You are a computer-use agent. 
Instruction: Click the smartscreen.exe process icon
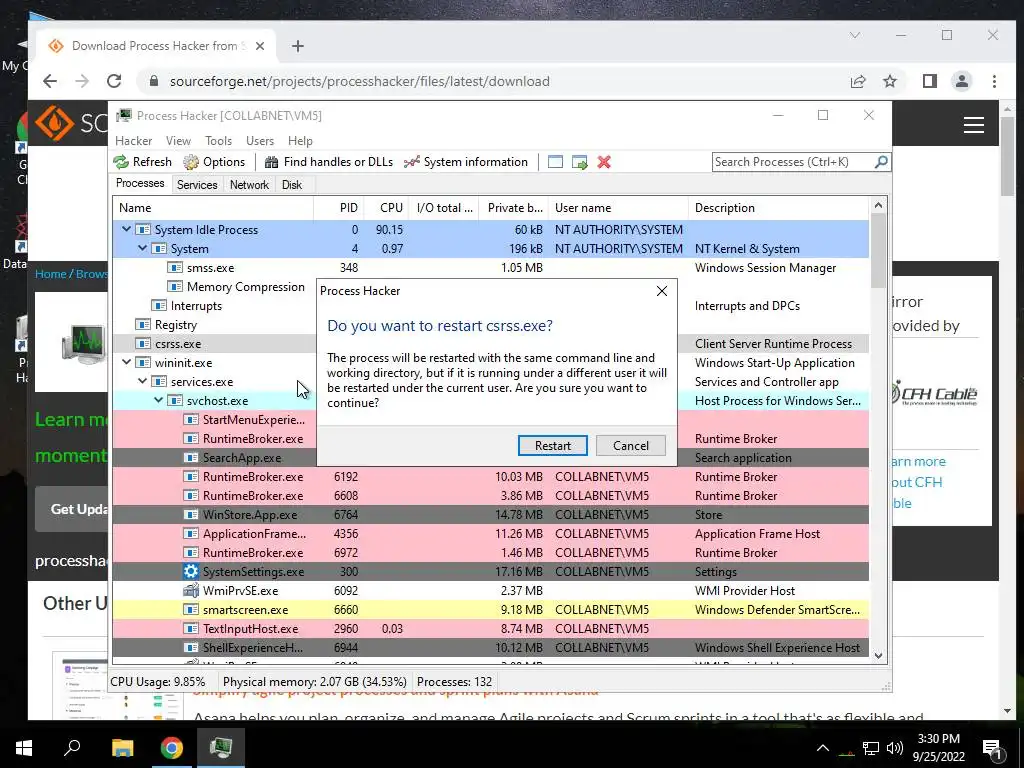coord(191,609)
